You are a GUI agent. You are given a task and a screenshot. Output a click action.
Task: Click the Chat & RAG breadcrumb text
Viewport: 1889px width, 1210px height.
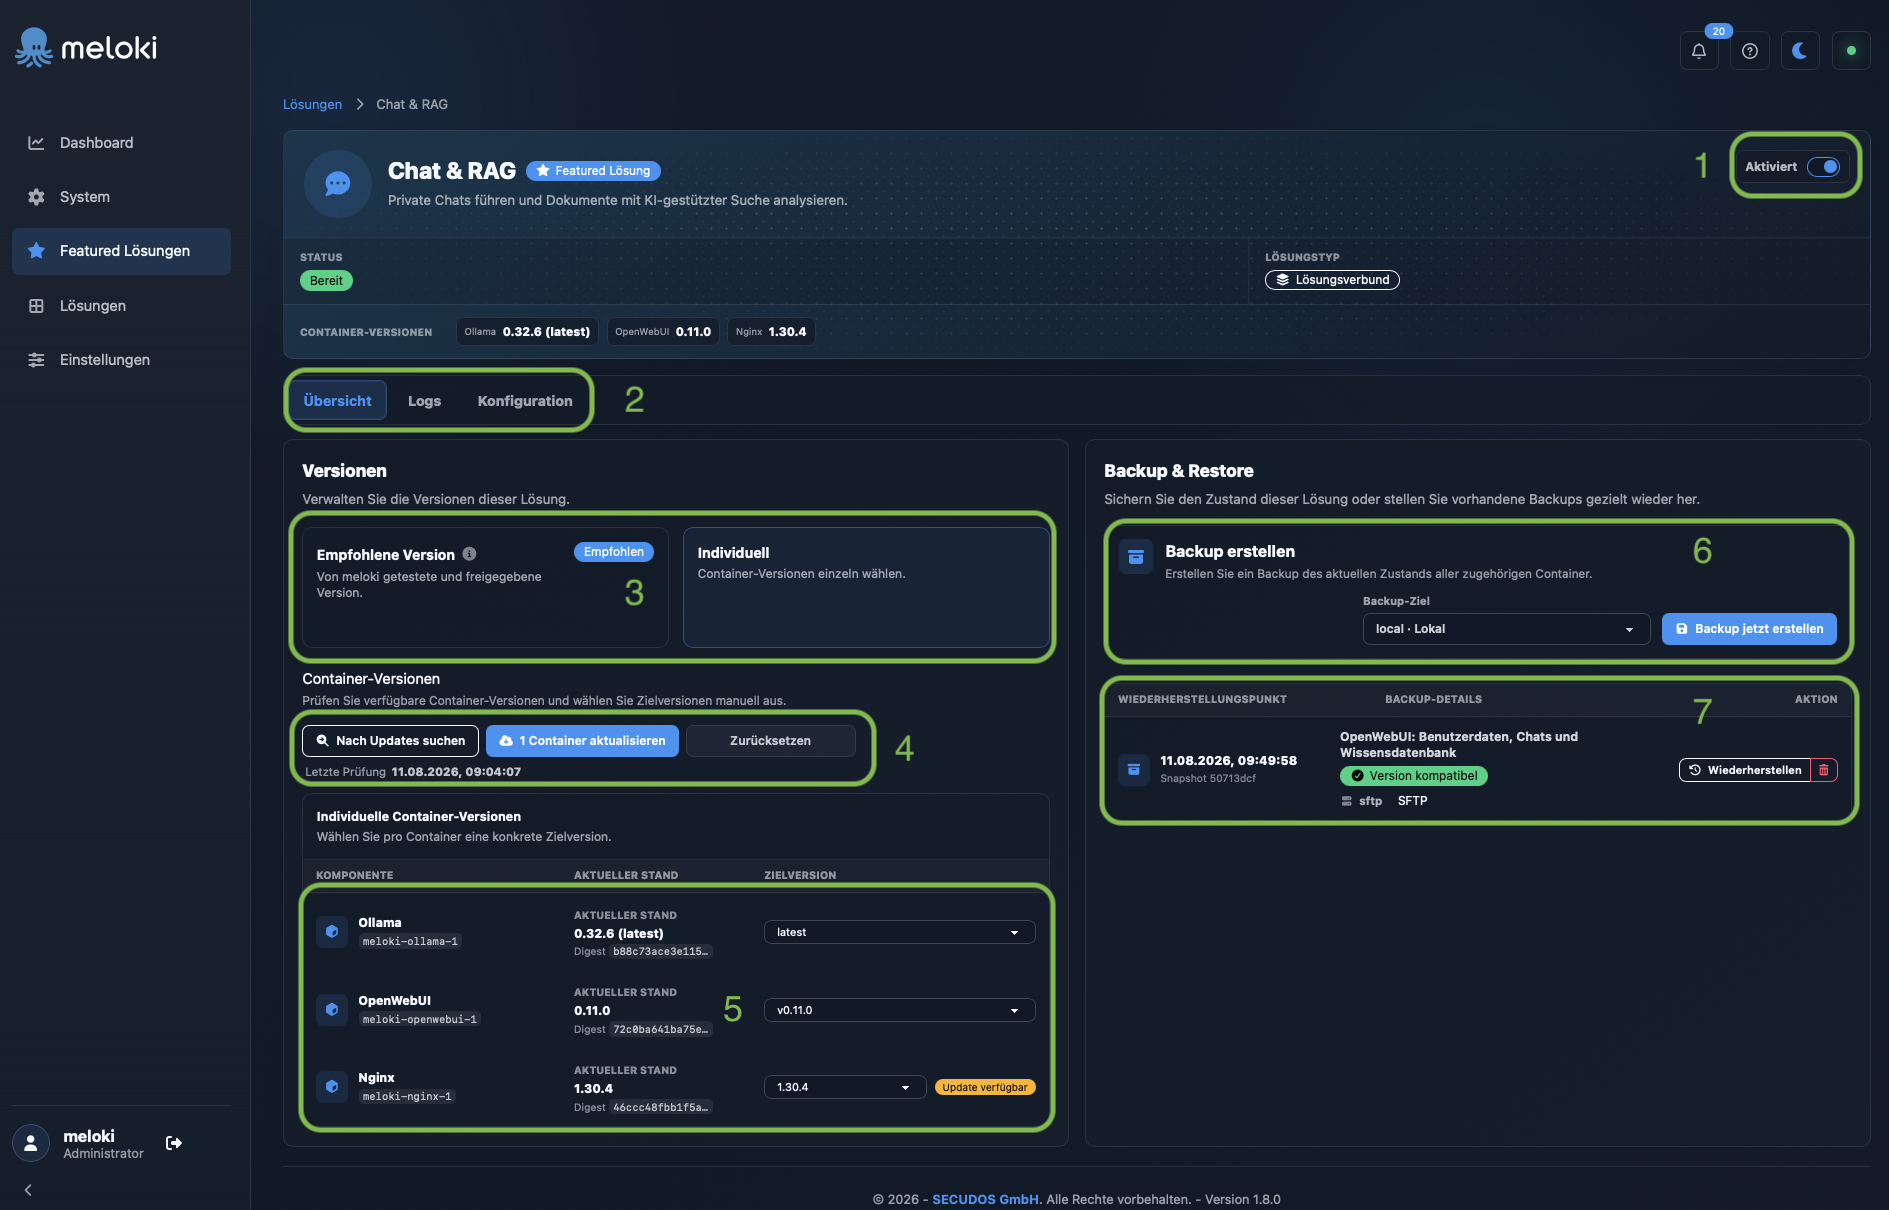tap(412, 104)
